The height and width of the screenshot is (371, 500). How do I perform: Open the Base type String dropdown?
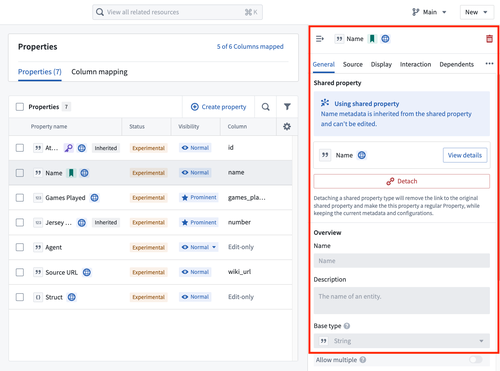[402, 341]
